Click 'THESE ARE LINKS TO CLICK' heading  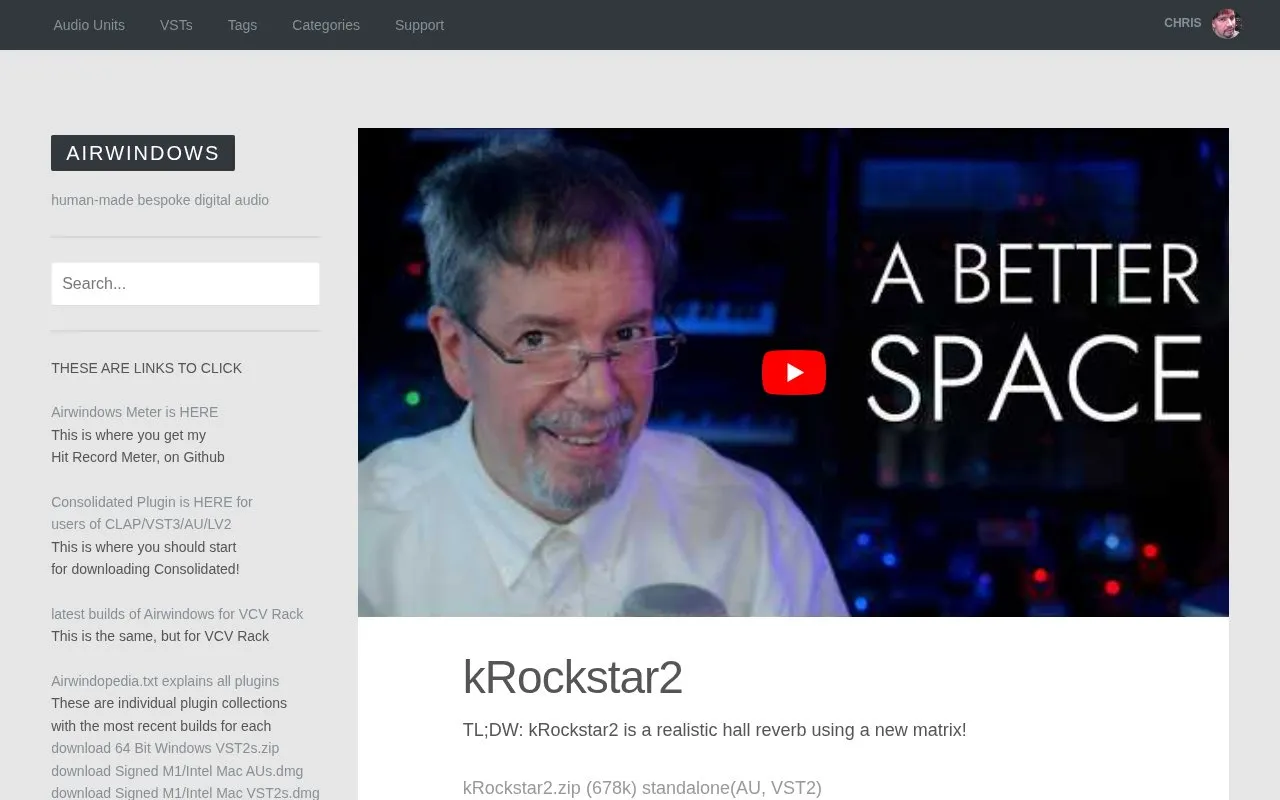(x=146, y=368)
